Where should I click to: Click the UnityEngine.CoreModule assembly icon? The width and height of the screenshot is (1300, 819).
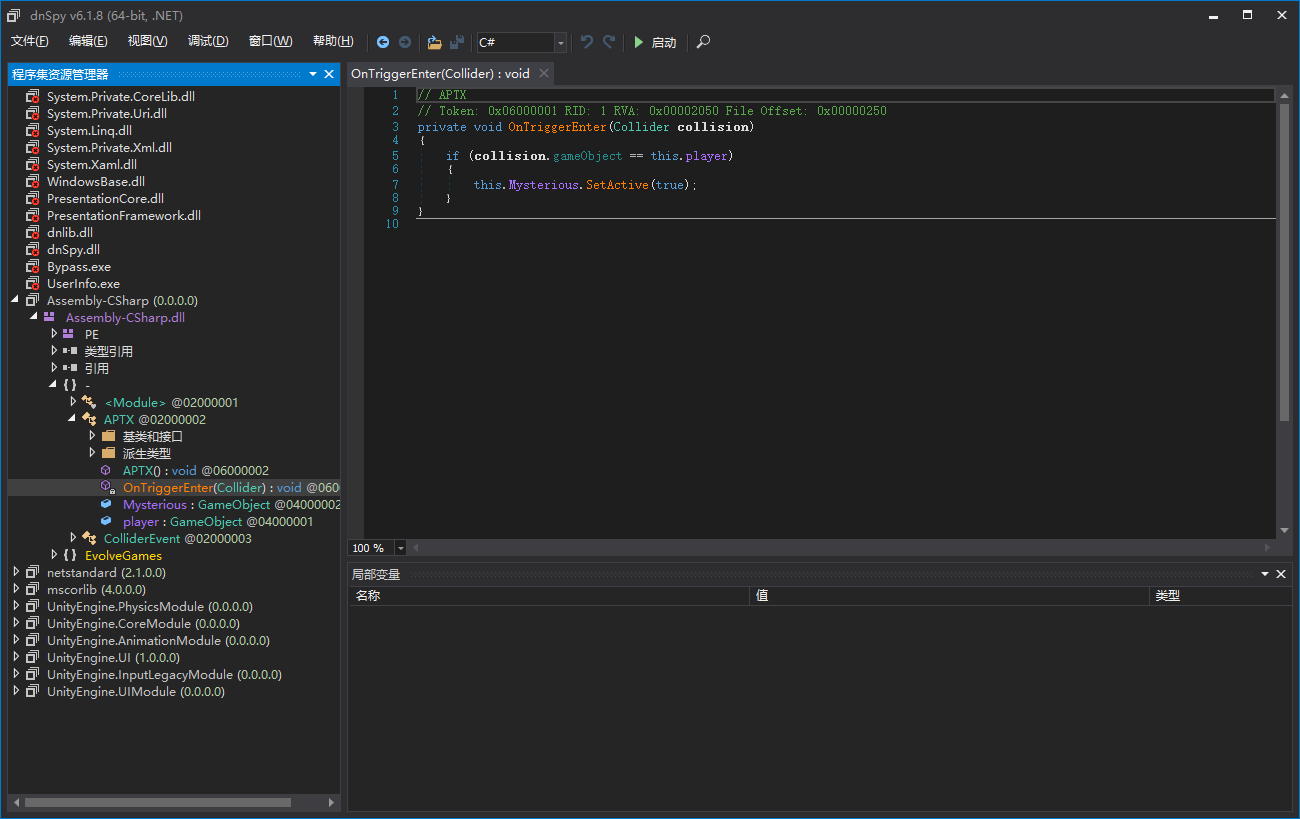(32, 623)
